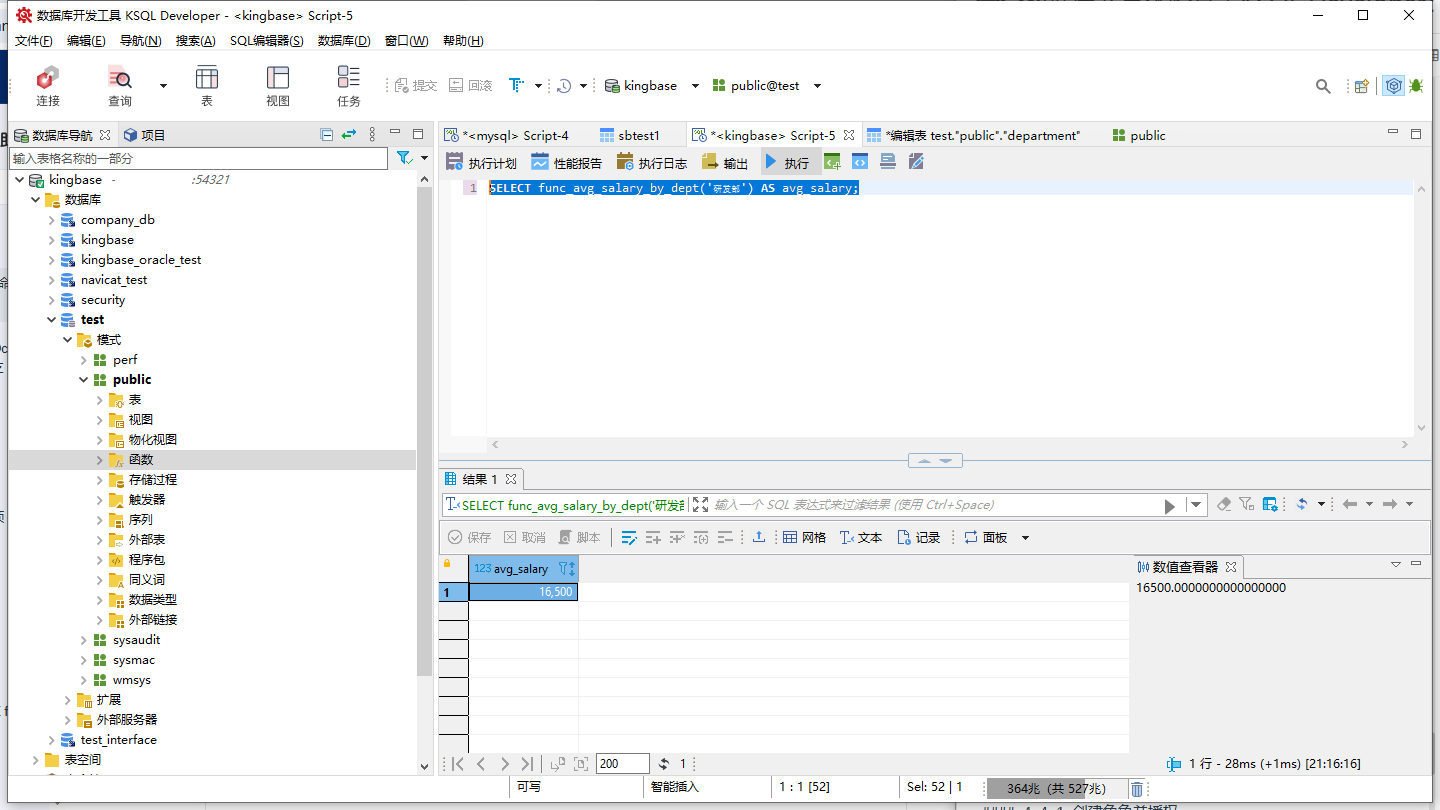This screenshot has height=810, width=1440.
Task: Click the 表 (Table) toolbar icon
Action: 207,86
